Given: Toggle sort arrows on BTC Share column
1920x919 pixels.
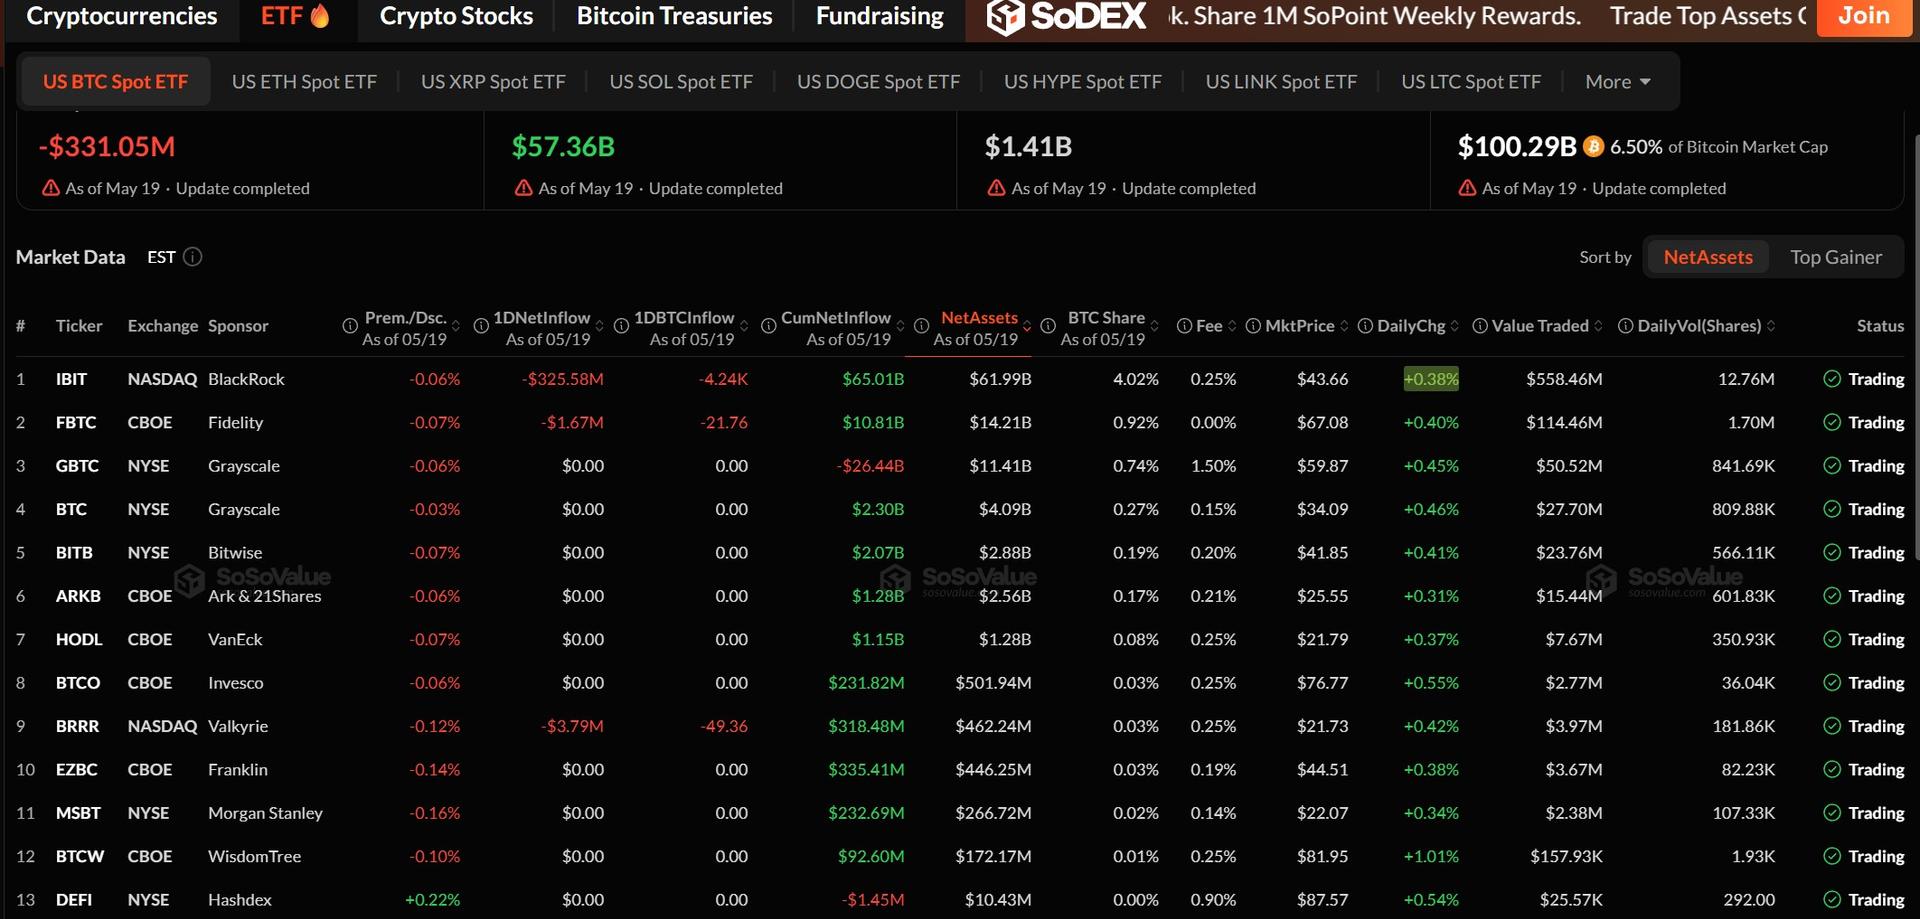Looking at the screenshot, I should click(x=1155, y=326).
